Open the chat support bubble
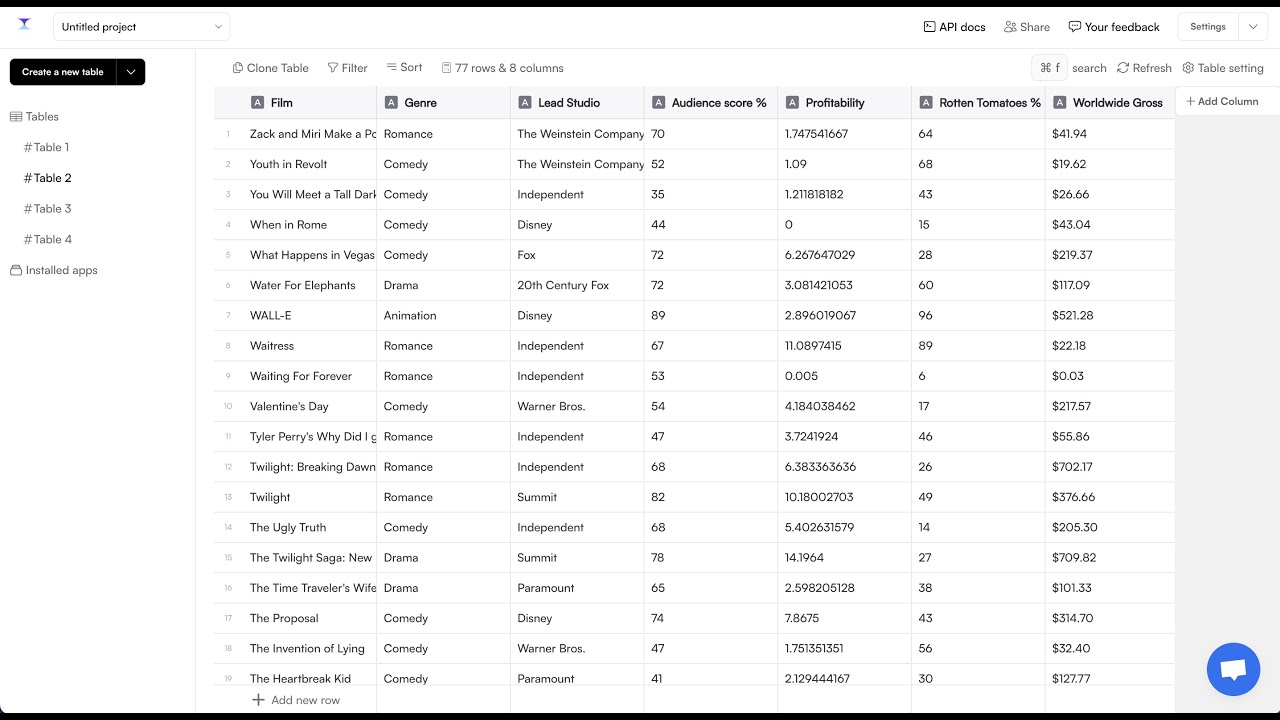Viewport: 1280px width, 720px height. pos(1233,669)
